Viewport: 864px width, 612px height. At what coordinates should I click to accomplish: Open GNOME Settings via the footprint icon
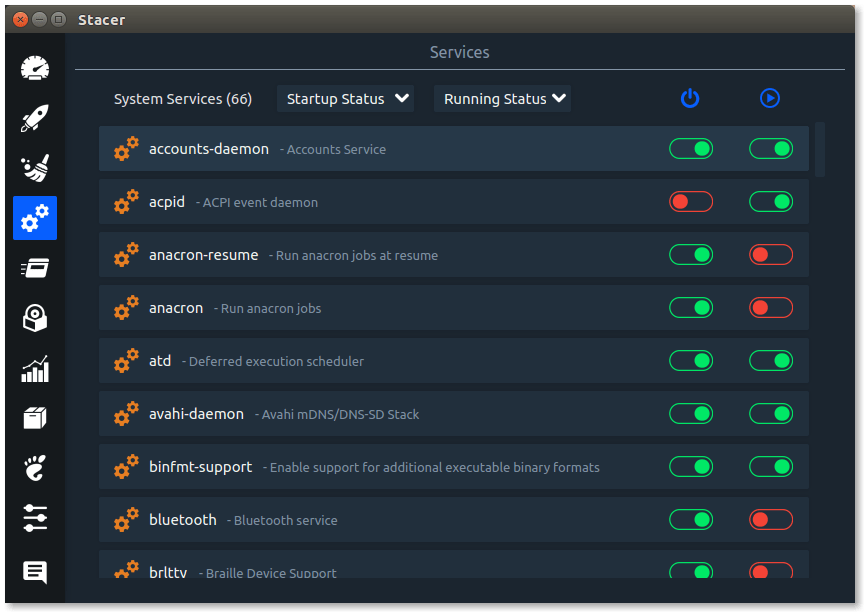coord(35,468)
